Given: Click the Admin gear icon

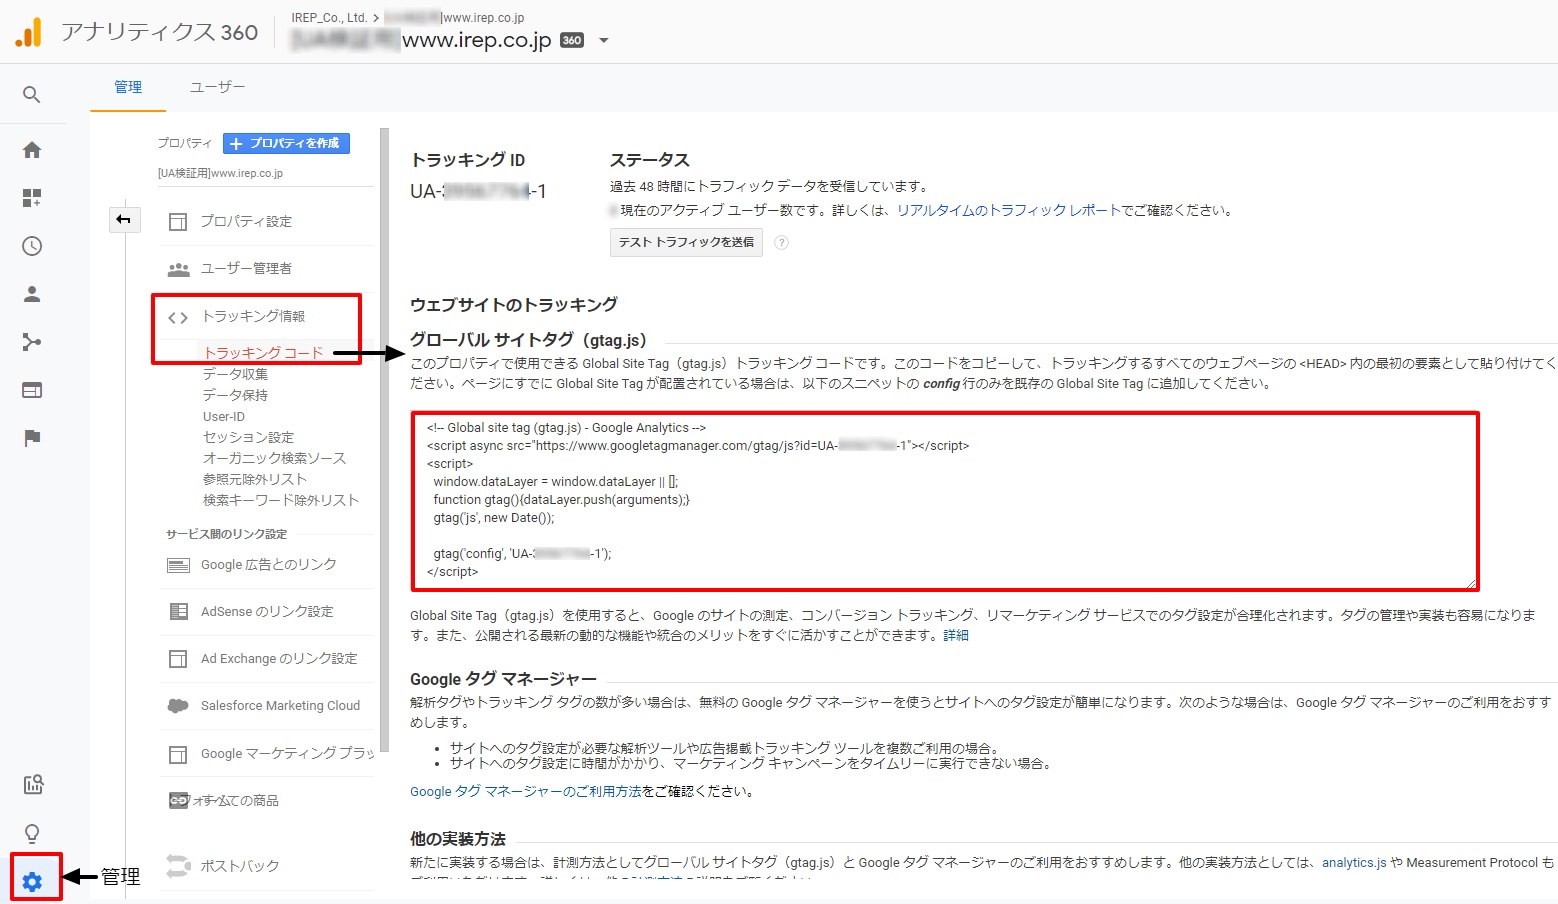Looking at the screenshot, I should tap(32, 881).
